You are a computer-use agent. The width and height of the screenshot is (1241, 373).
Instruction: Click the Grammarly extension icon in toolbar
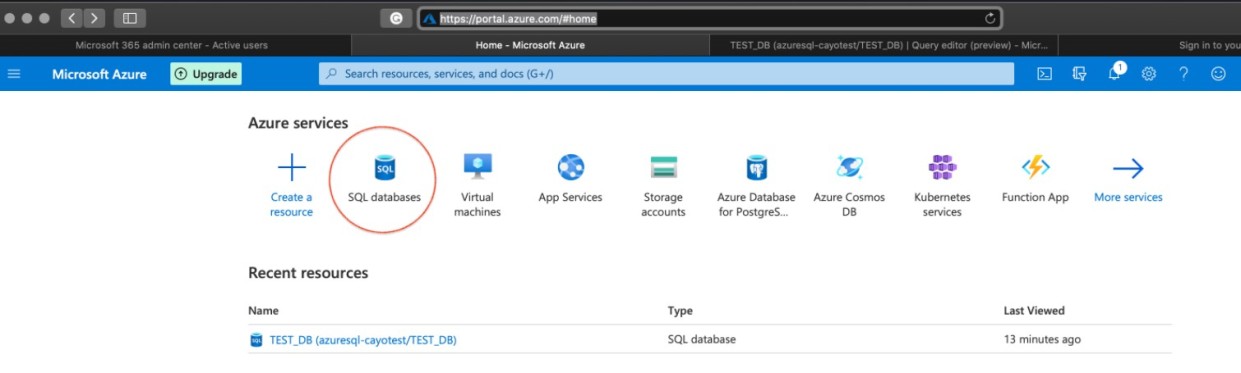(395, 18)
